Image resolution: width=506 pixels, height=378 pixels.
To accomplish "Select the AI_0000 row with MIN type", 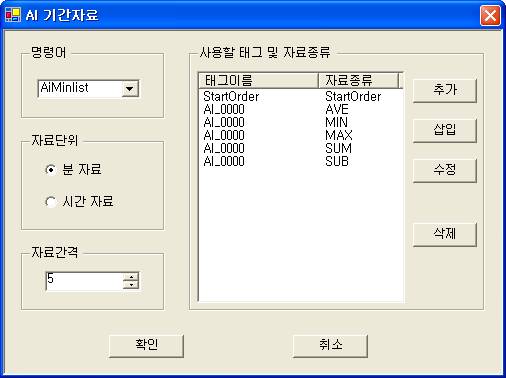I will click(301, 122).
